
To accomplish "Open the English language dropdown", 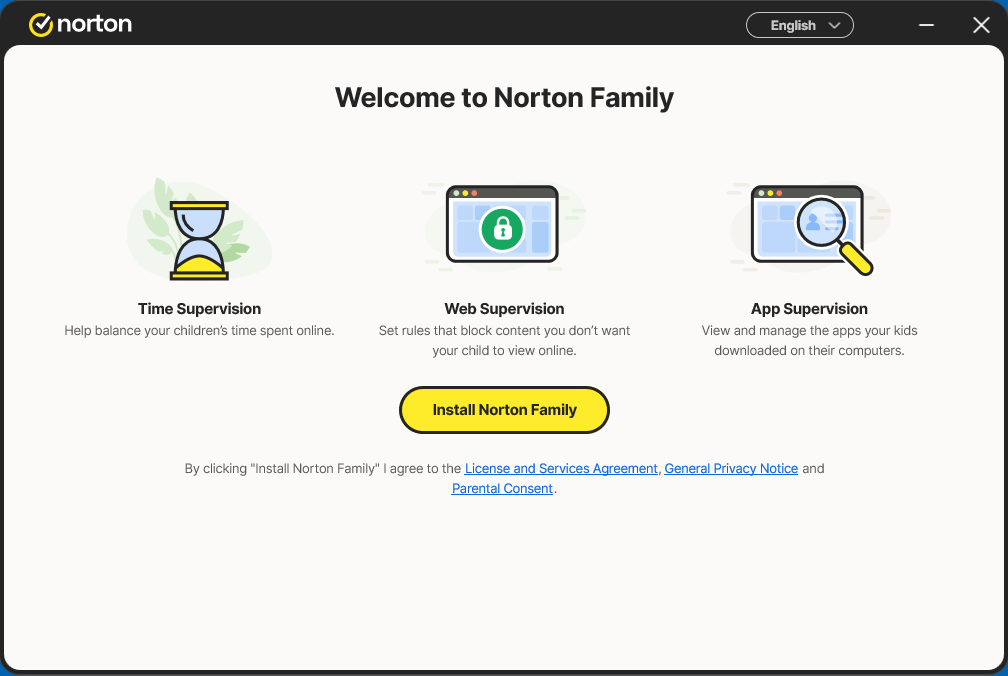I will [800, 25].
